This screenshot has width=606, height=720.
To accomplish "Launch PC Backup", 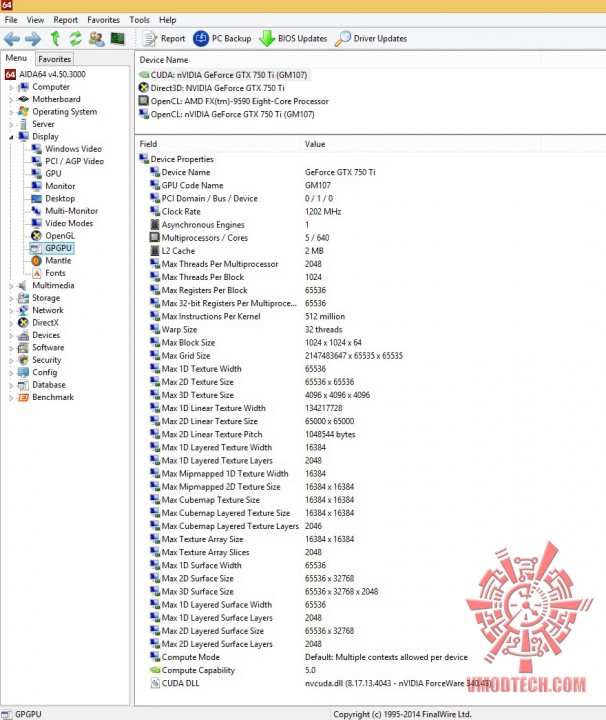I will pyautogui.click(x=222, y=39).
